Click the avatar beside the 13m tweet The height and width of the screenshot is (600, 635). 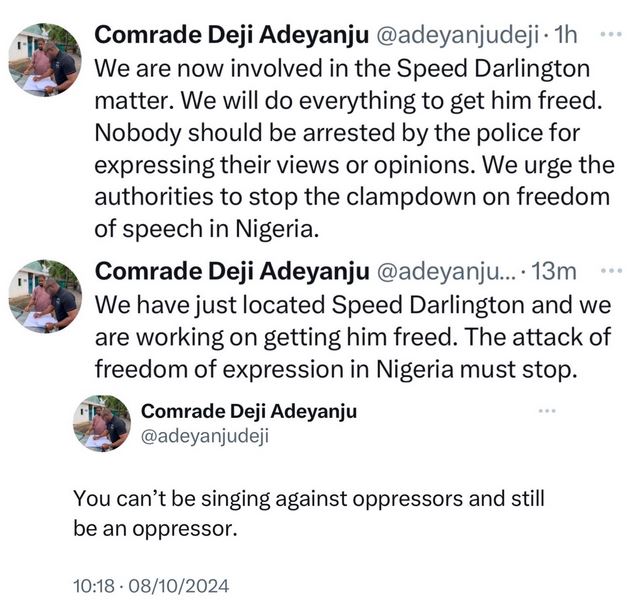click(45, 295)
